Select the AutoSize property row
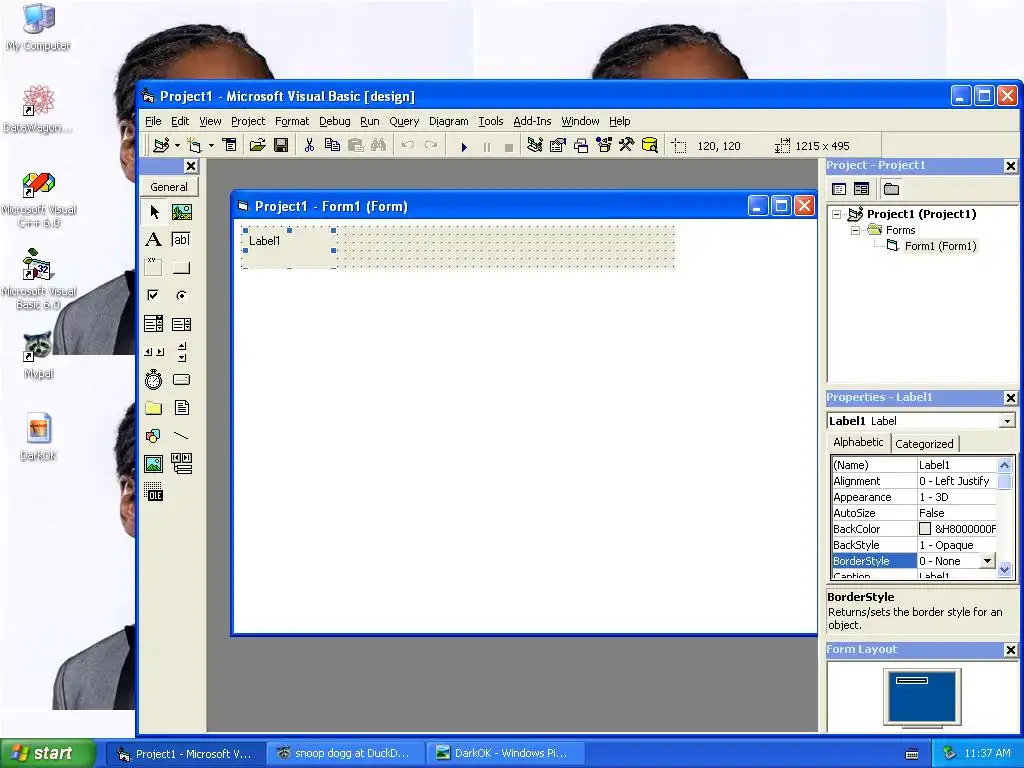This screenshot has height=768, width=1024. [x=914, y=513]
